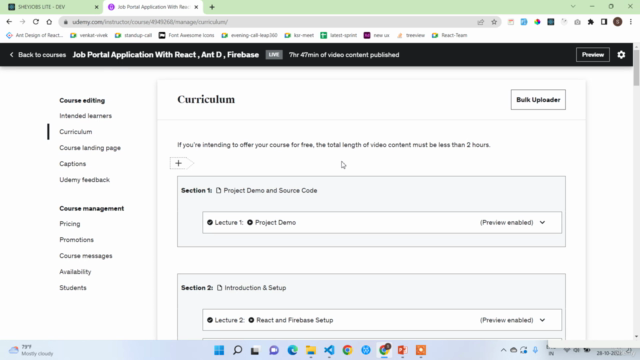Image resolution: width=640 pixels, height=360 pixels.
Task: Open Font Awesome Icons bookmark
Action: pyautogui.click(x=187, y=35)
